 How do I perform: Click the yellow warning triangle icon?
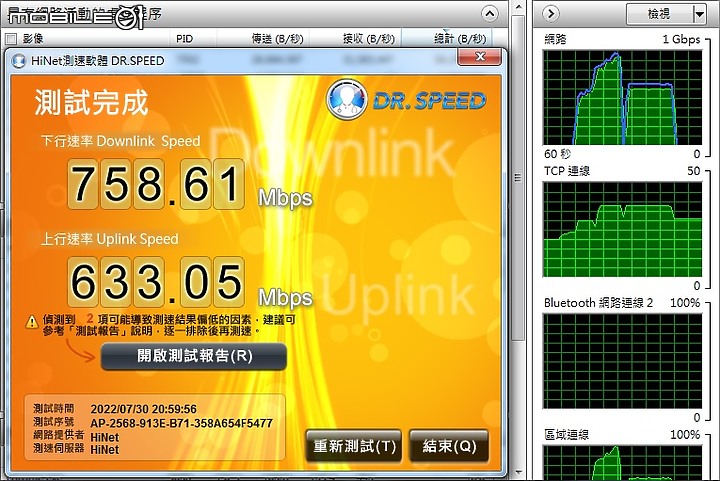tap(32, 322)
